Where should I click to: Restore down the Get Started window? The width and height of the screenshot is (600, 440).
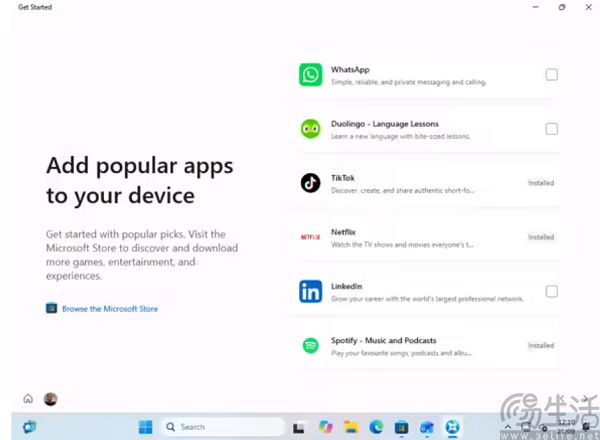[562, 7]
